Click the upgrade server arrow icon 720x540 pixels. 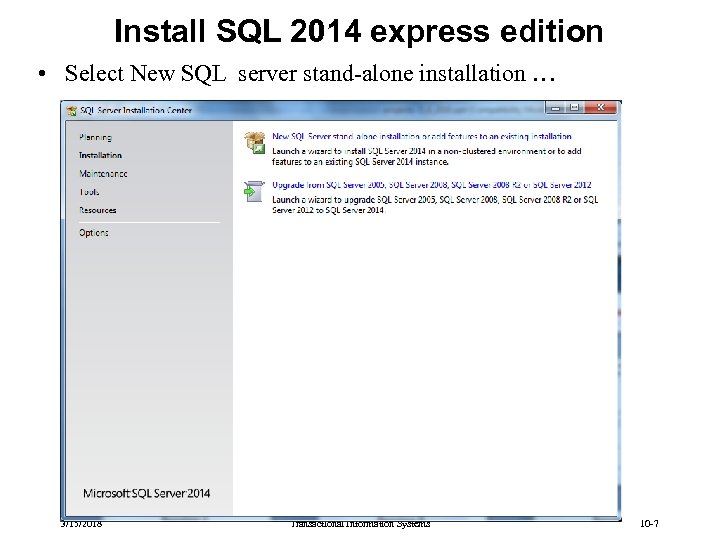point(254,191)
